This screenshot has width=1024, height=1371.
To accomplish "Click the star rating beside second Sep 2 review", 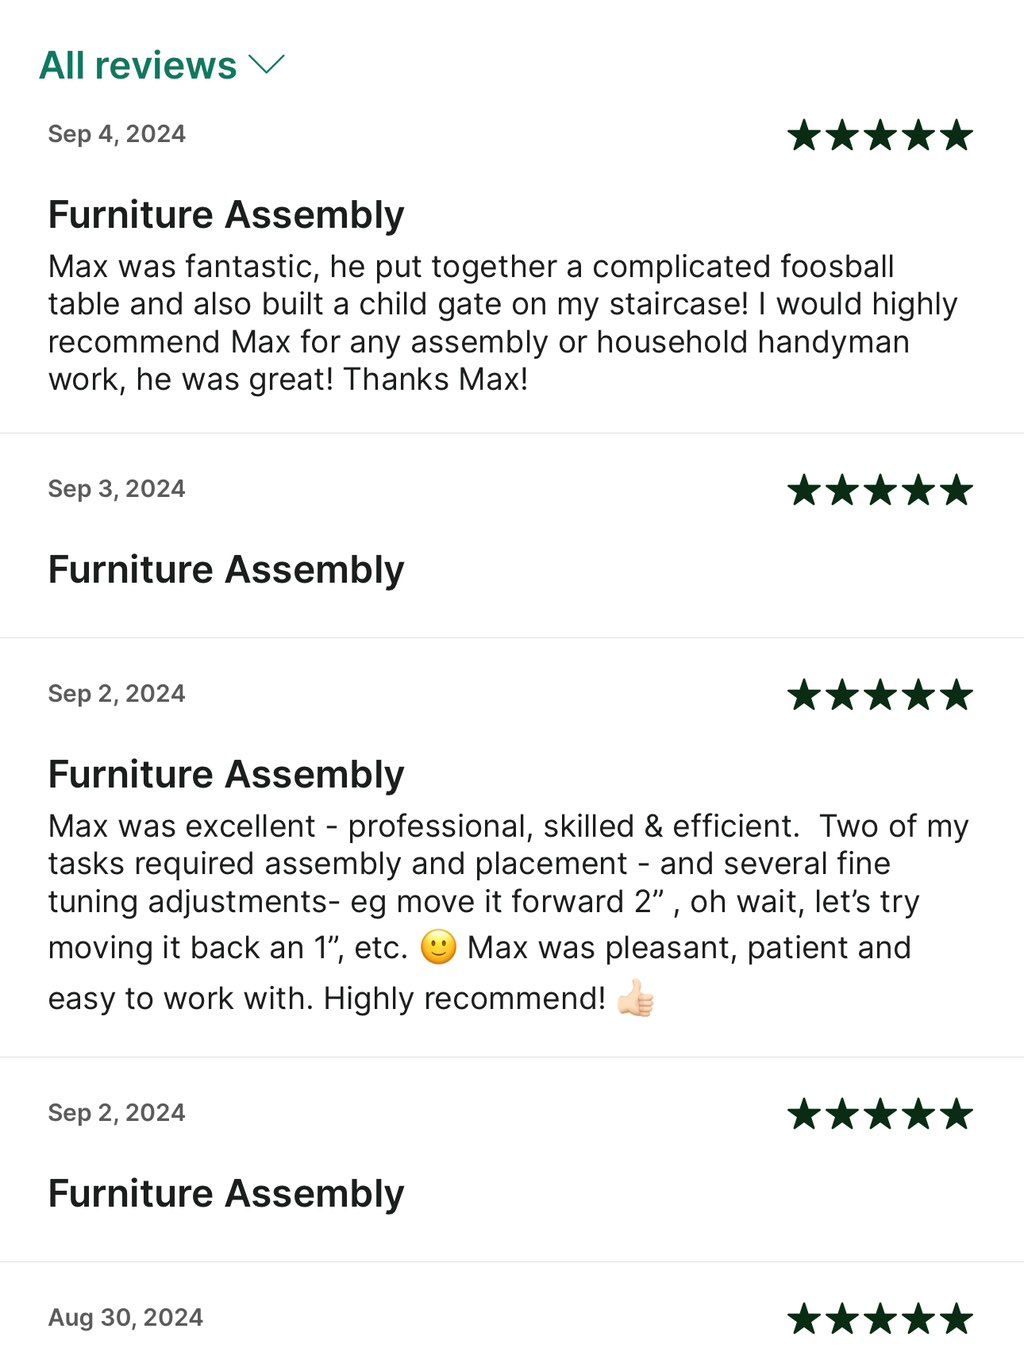I will point(880,1113).
